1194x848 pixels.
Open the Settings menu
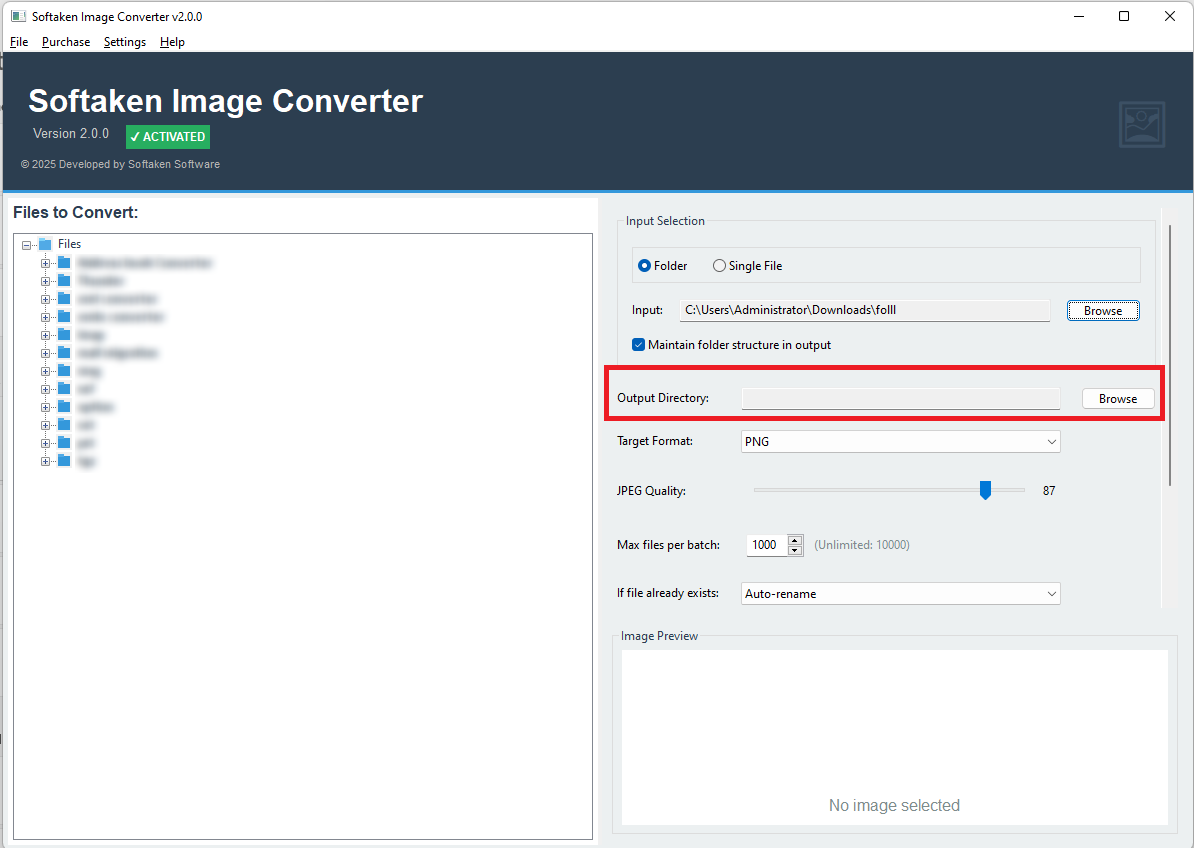(x=125, y=42)
